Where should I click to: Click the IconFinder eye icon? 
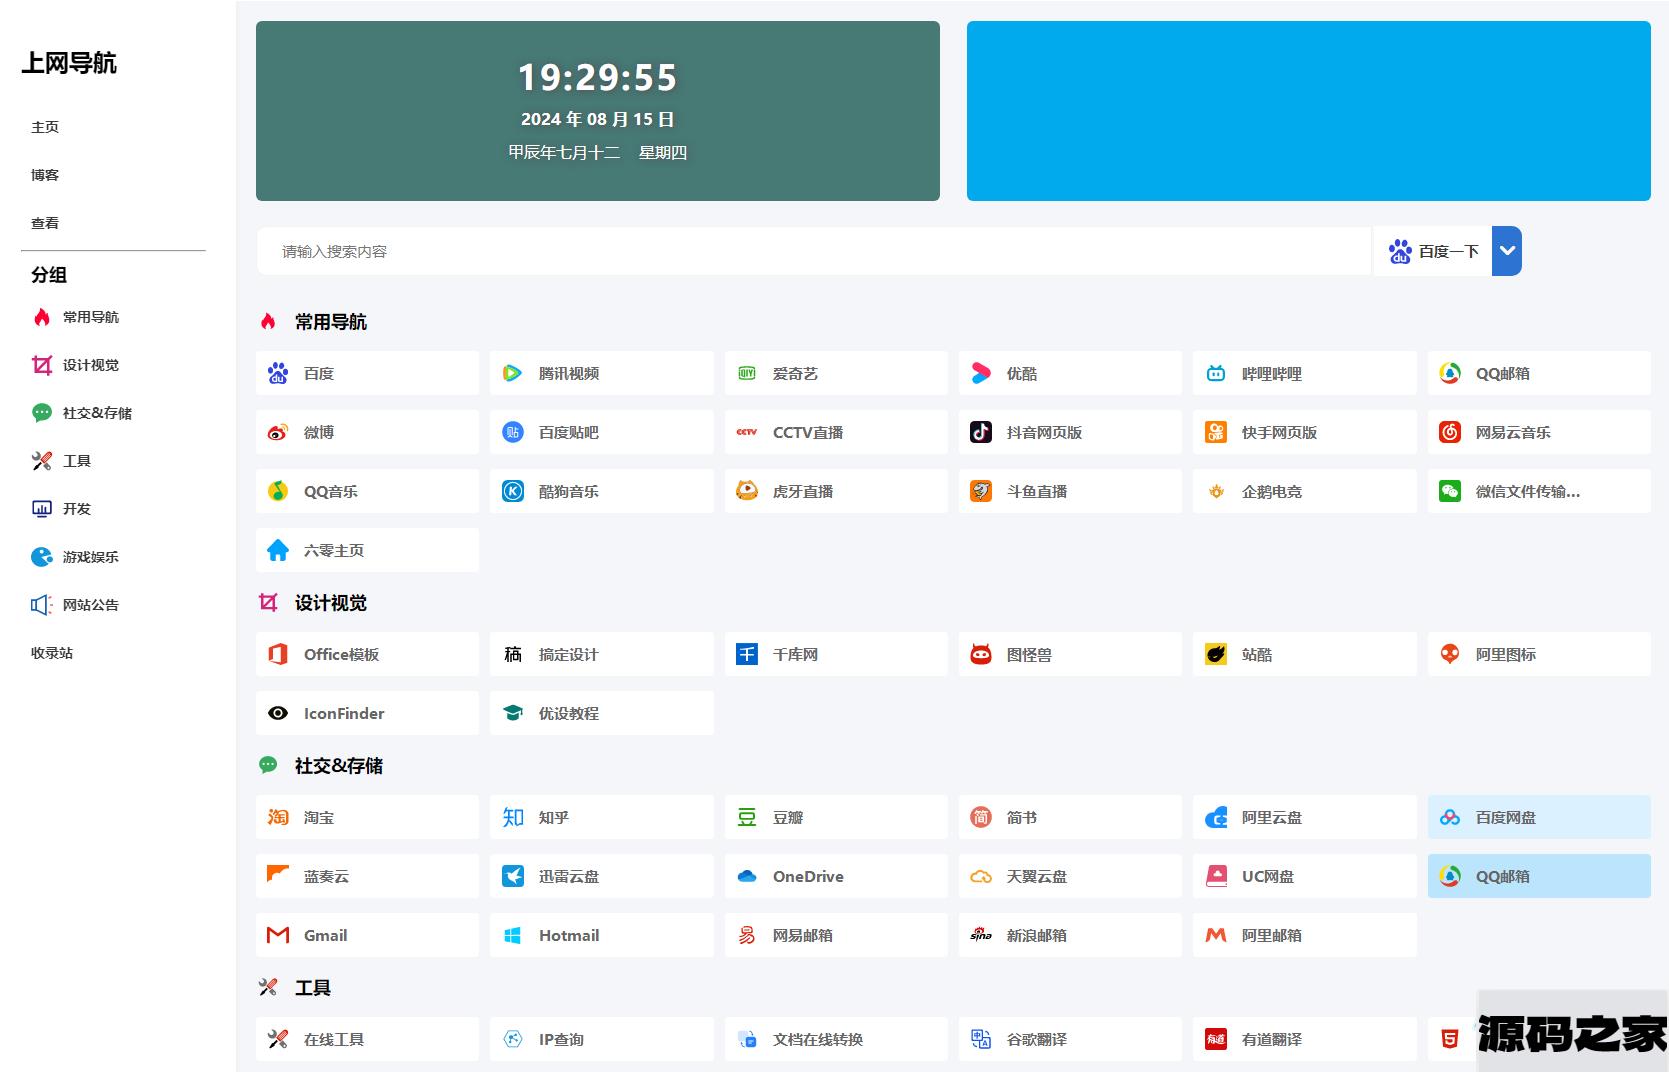coord(278,713)
